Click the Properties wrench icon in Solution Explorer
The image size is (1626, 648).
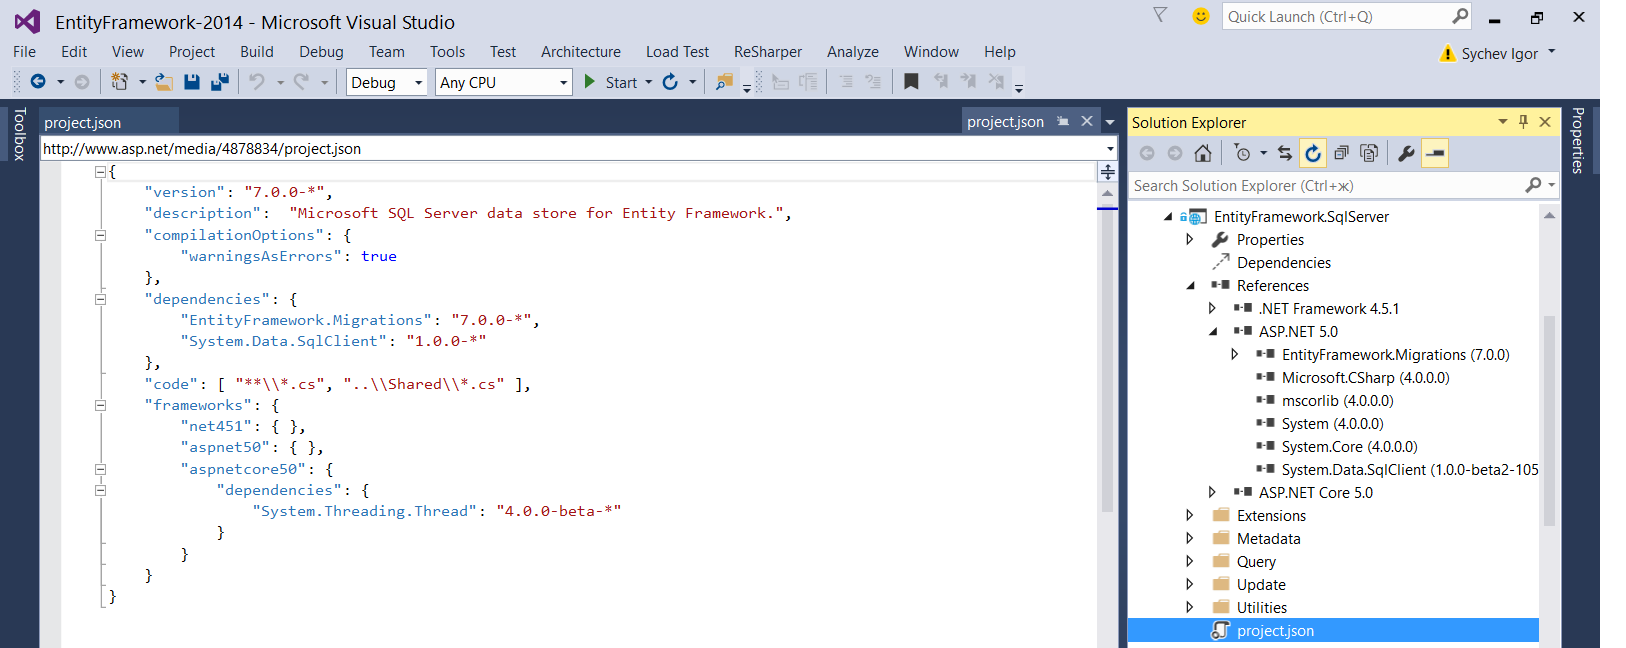tap(1406, 153)
